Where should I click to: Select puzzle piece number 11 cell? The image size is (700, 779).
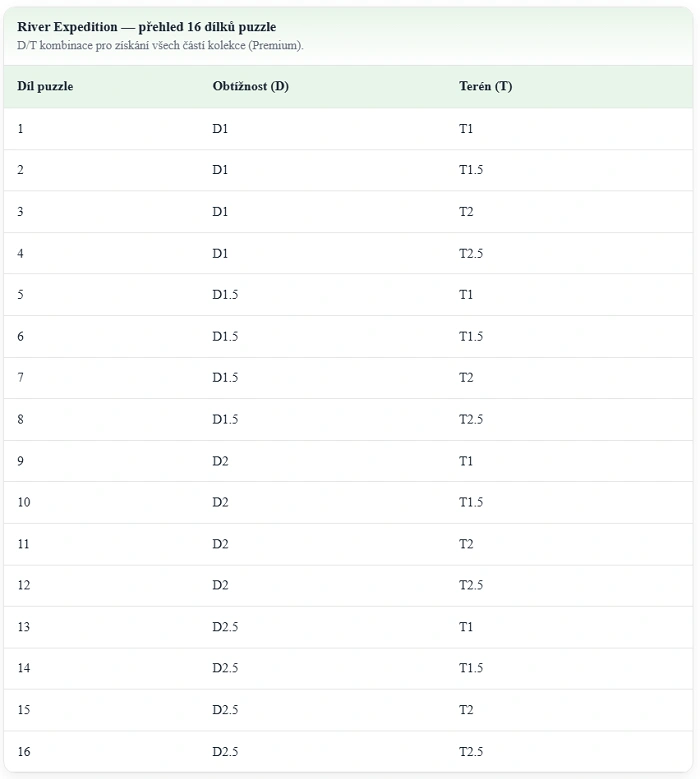click(x=24, y=544)
